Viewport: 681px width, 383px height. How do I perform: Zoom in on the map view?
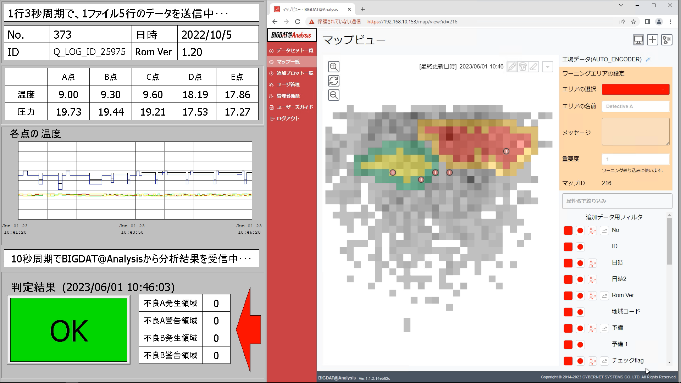(x=334, y=66)
